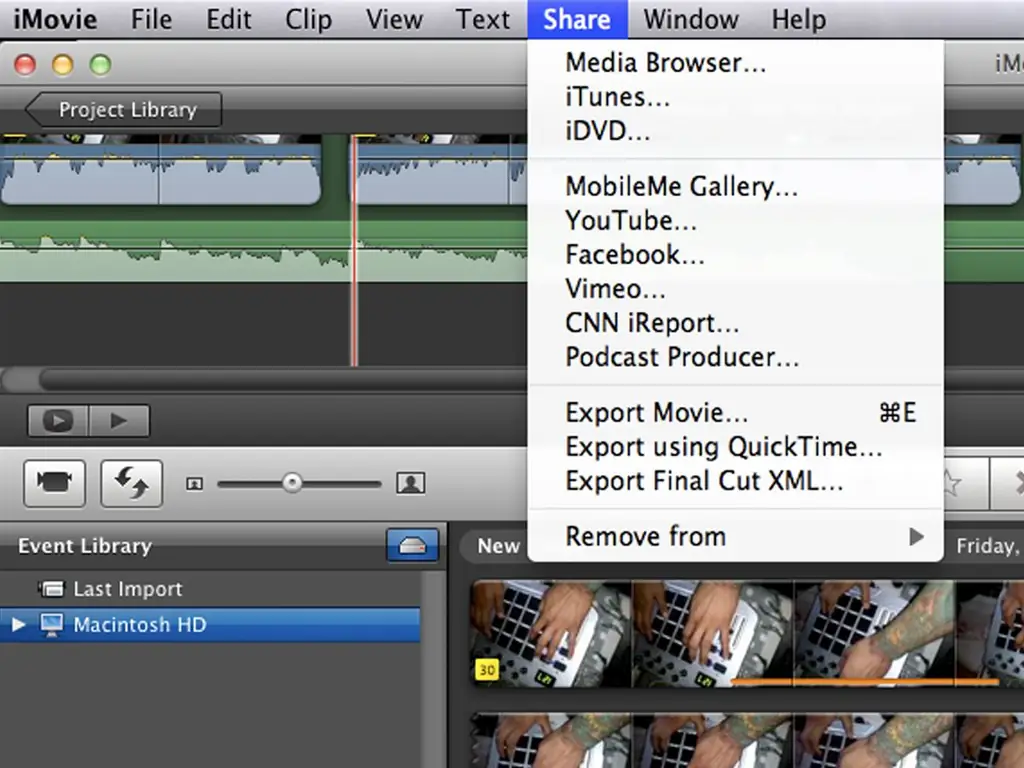Click the Macintosh HD computer icon
The image size is (1024, 768).
(x=52, y=624)
